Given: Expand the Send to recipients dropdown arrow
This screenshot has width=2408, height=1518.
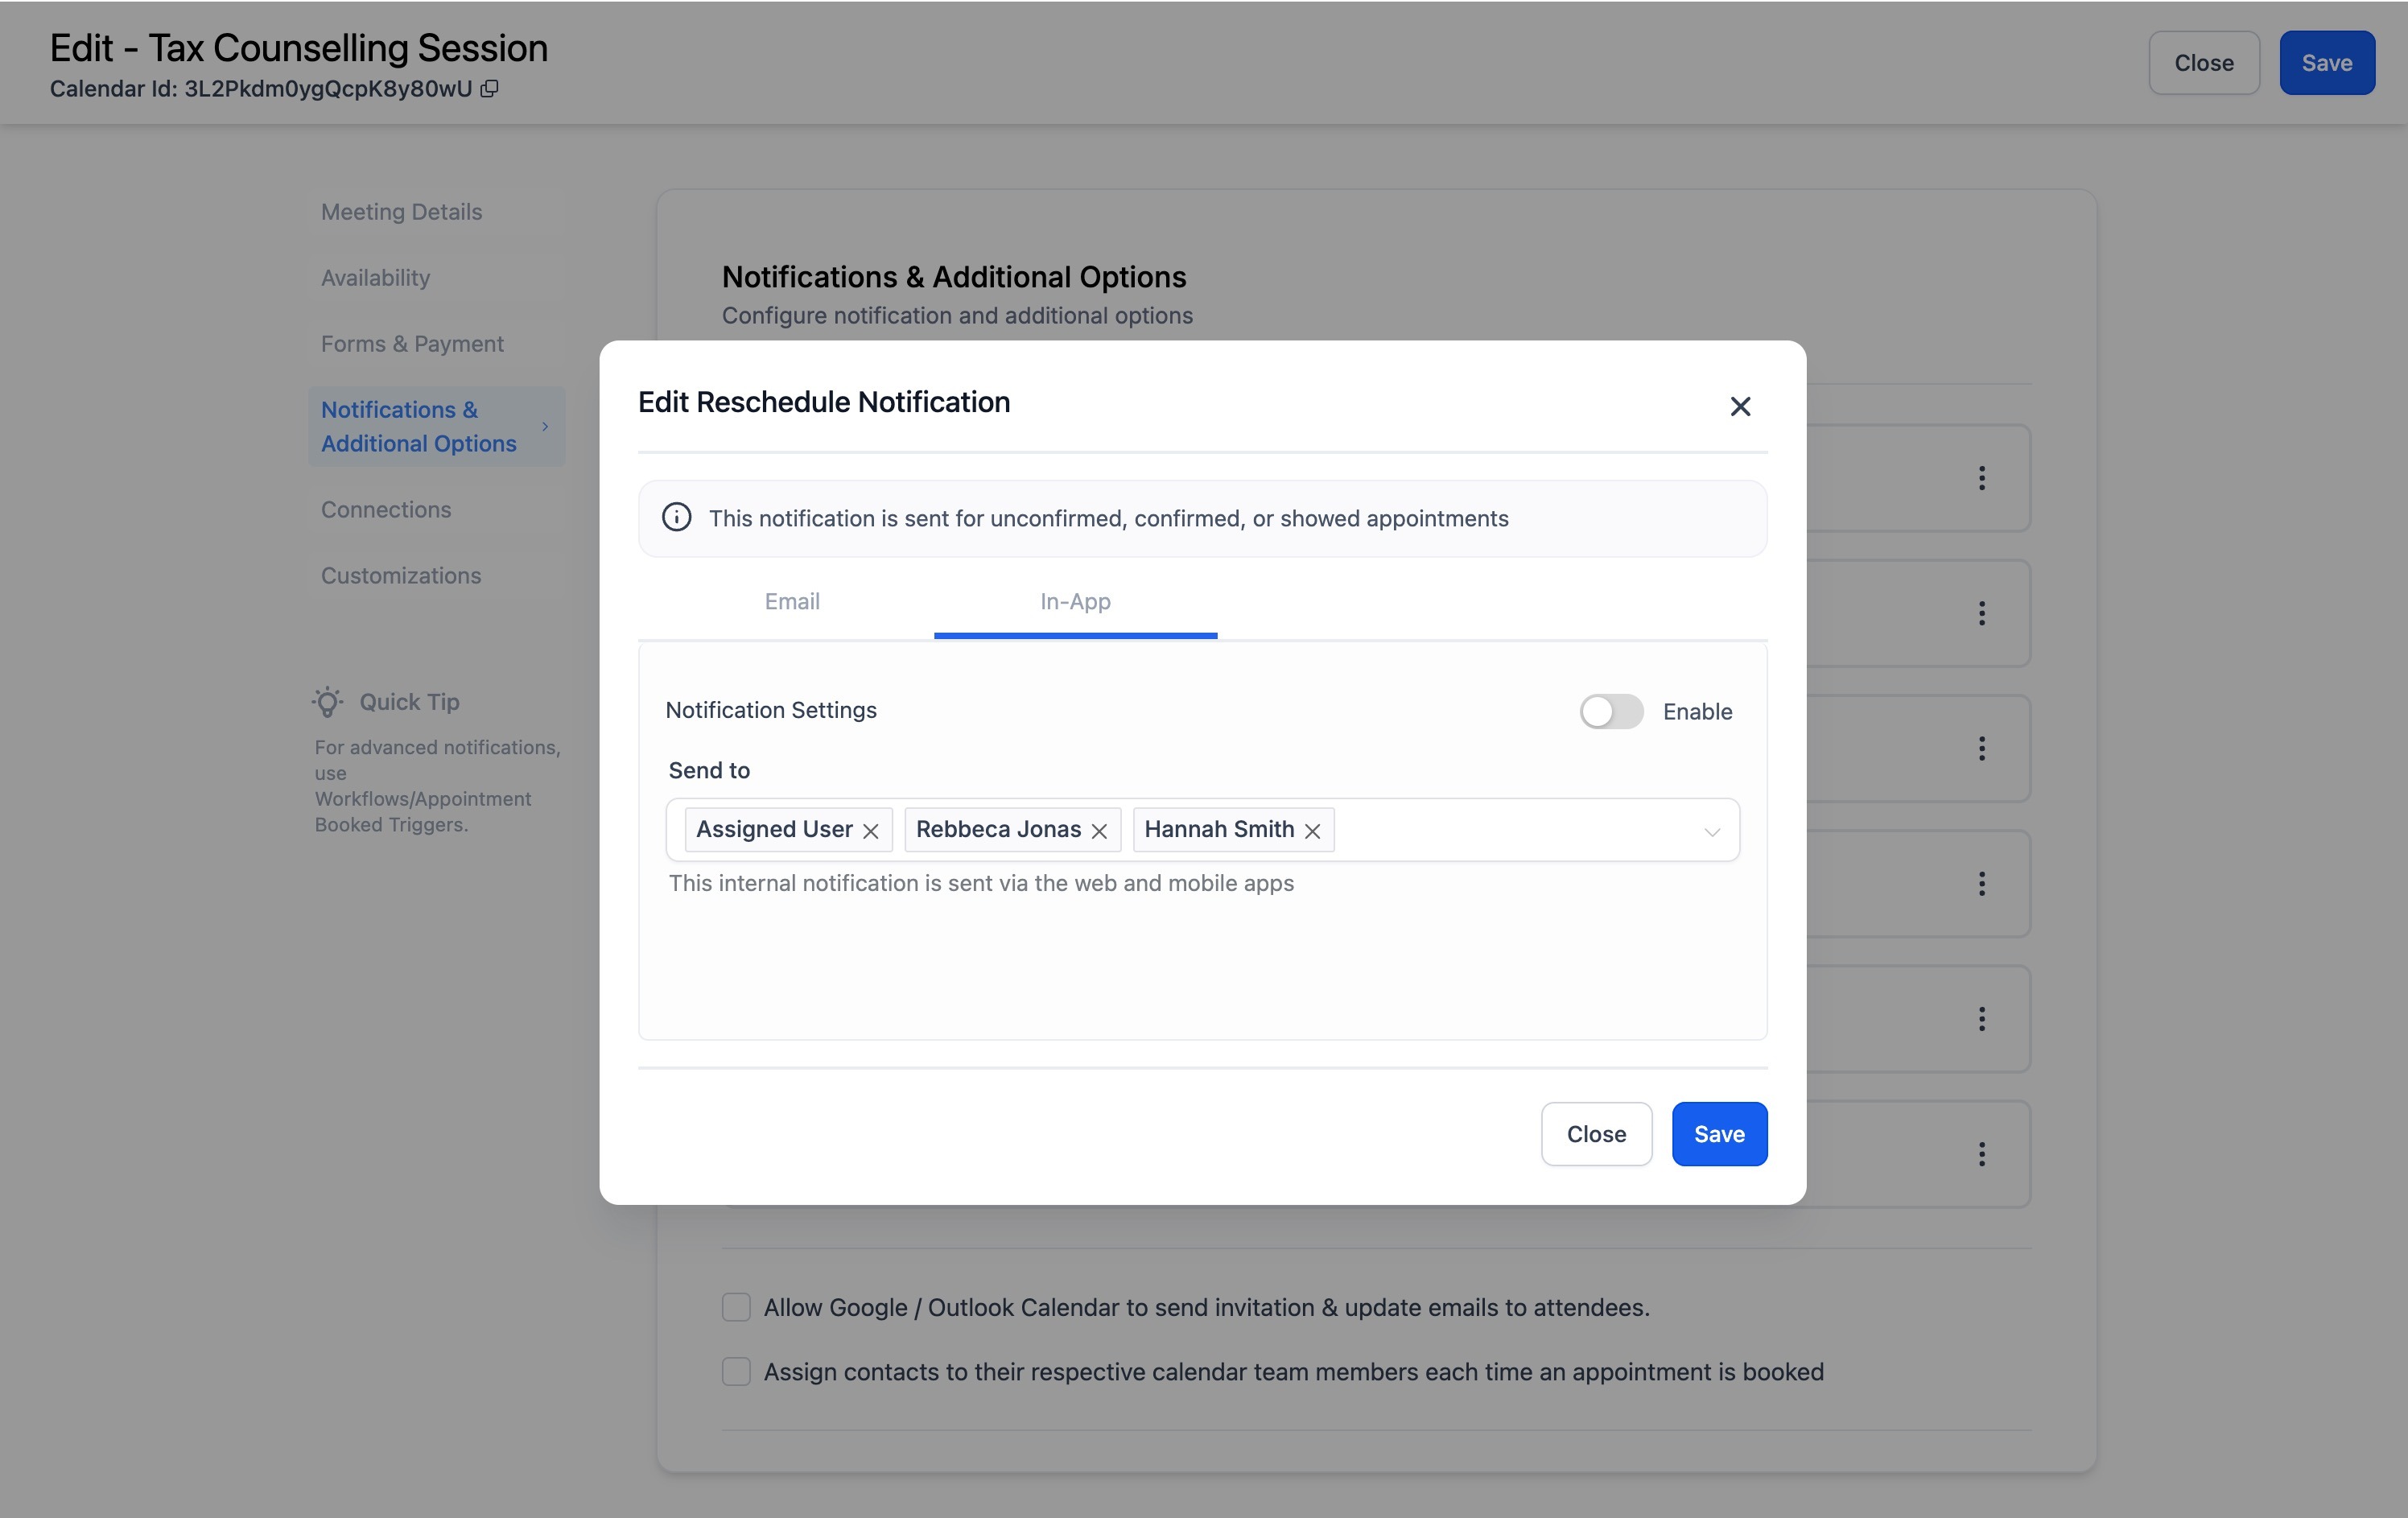Looking at the screenshot, I should (x=1711, y=831).
